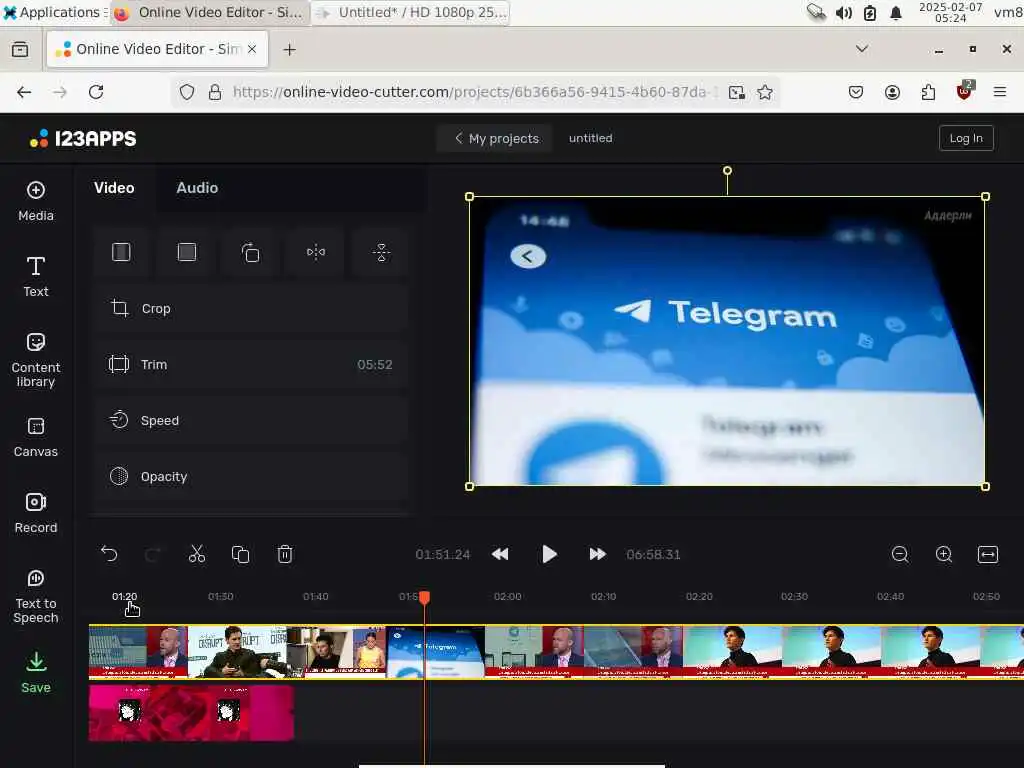Select the Online Video Editor browser tab

(157, 49)
